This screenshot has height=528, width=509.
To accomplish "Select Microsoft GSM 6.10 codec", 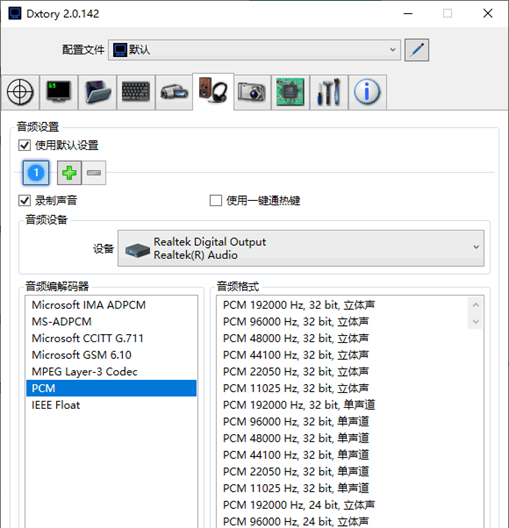I will point(111,355).
